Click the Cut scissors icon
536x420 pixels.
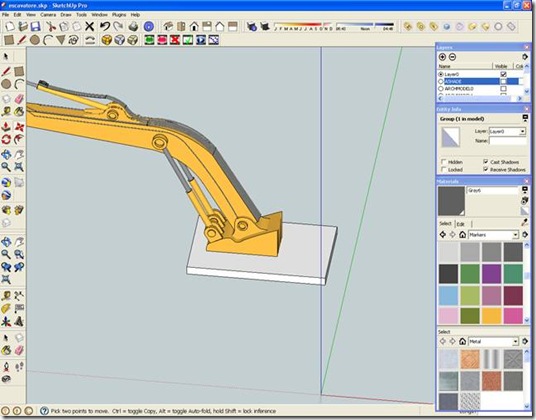51,26
